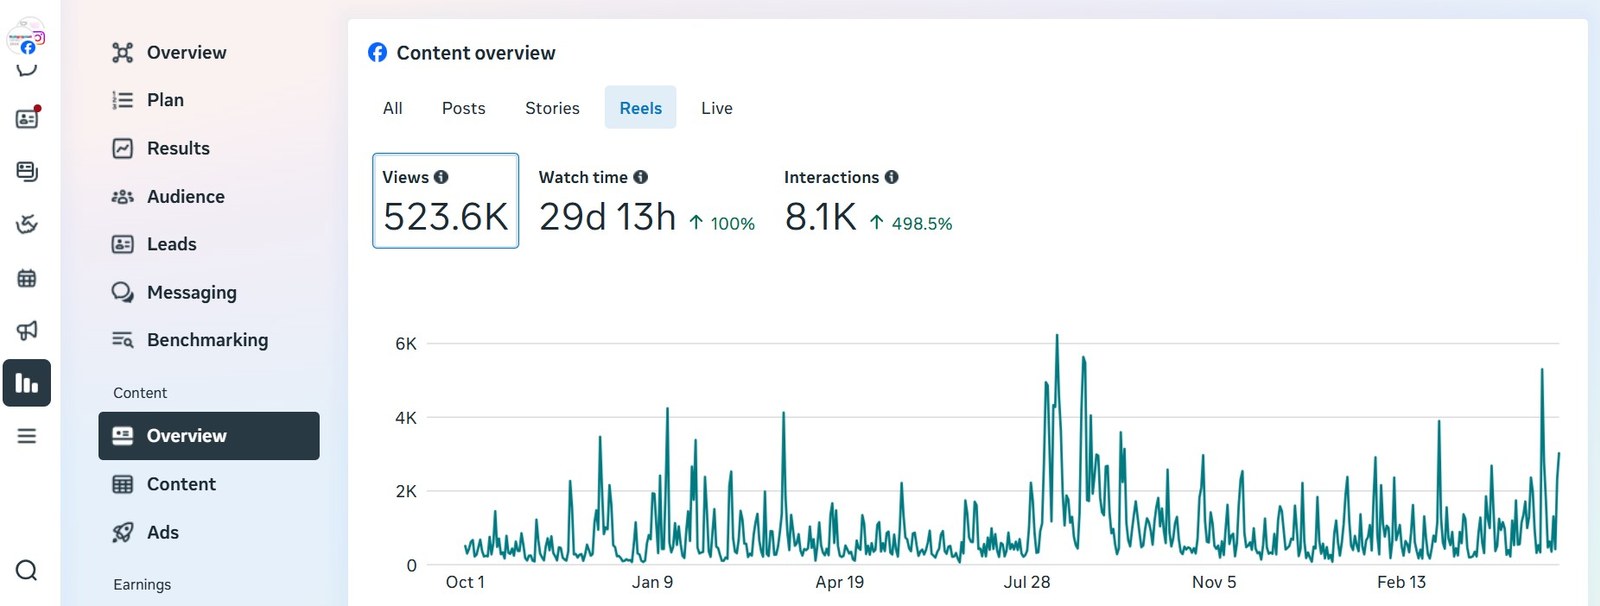Click the highest peak on the views chart
Image resolution: width=1600 pixels, height=606 pixels.
(1057, 337)
